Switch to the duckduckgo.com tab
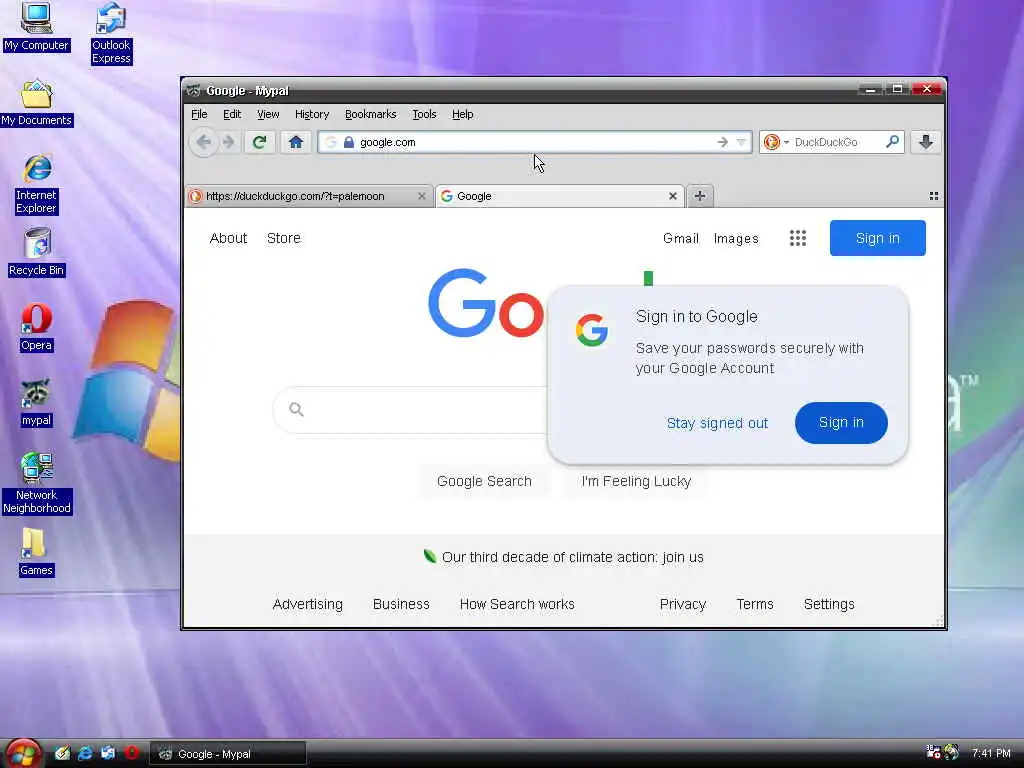The height and width of the screenshot is (768, 1024). (x=309, y=196)
